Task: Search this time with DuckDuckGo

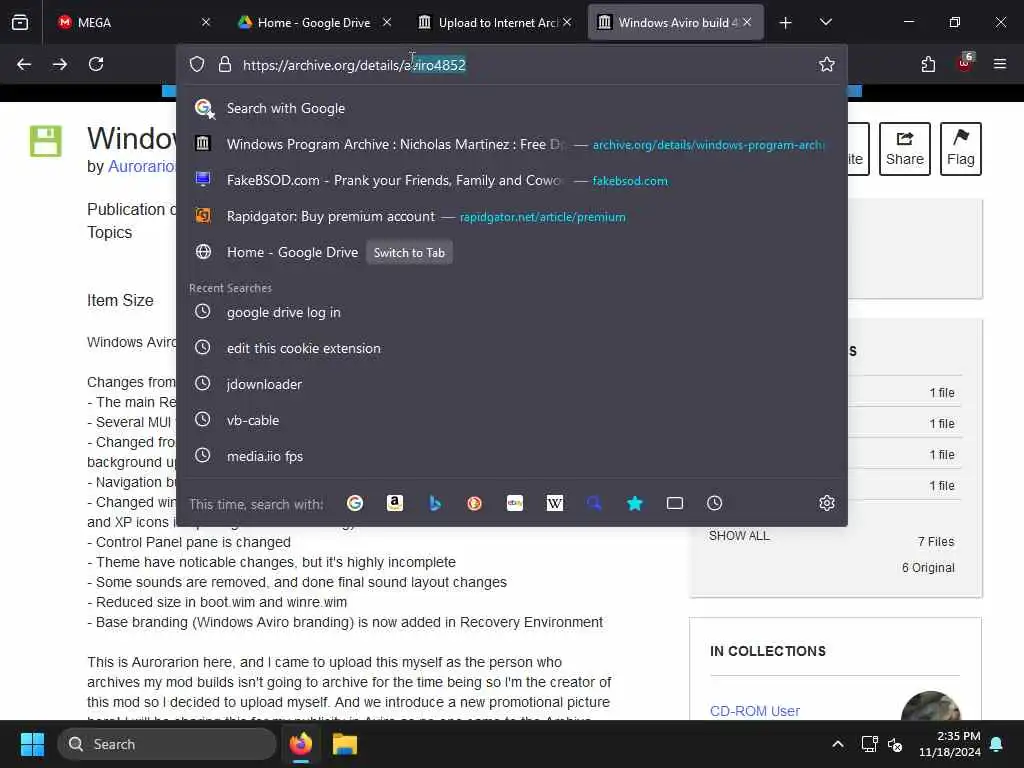Action: point(475,504)
